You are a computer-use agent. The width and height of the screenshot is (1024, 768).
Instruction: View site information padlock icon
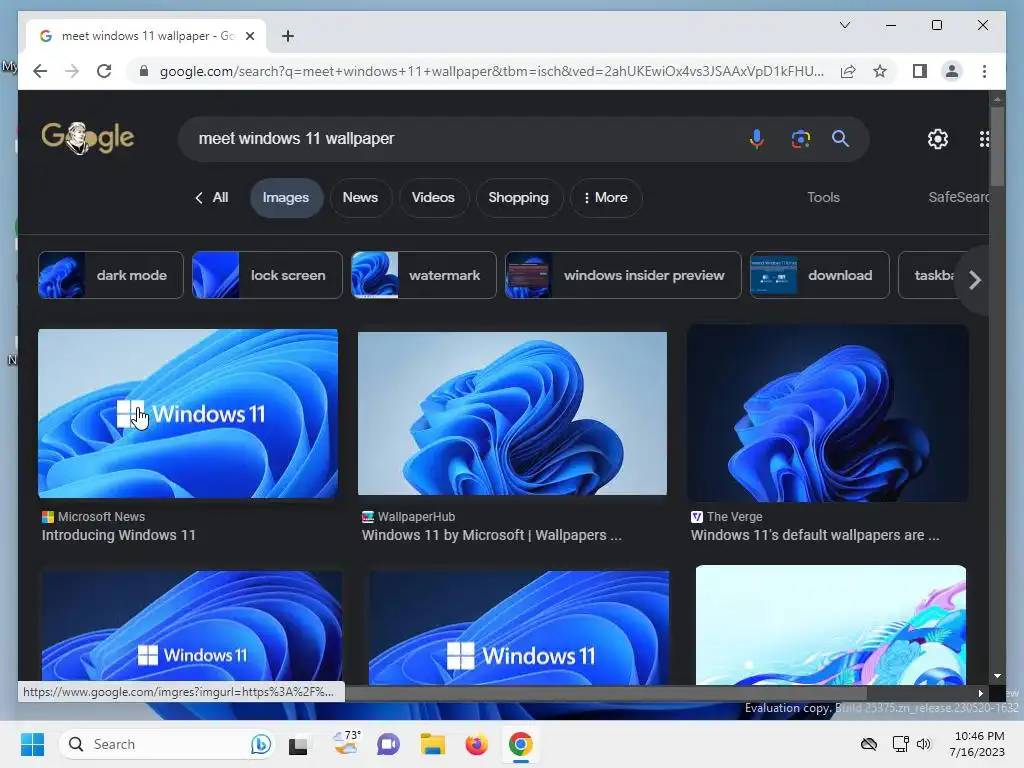144,71
